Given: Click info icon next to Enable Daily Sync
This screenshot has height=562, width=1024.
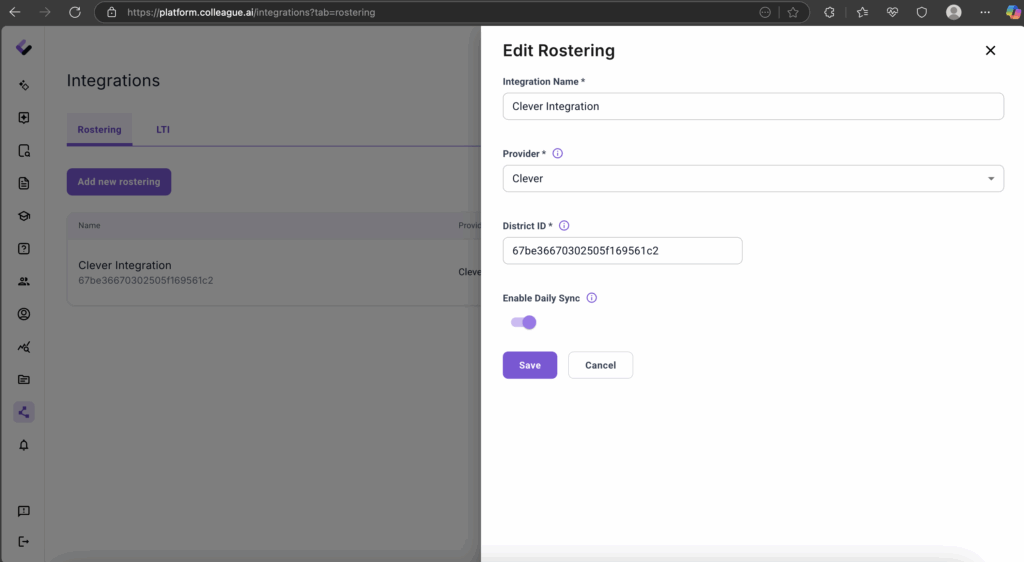Looking at the screenshot, I should point(591,298).
